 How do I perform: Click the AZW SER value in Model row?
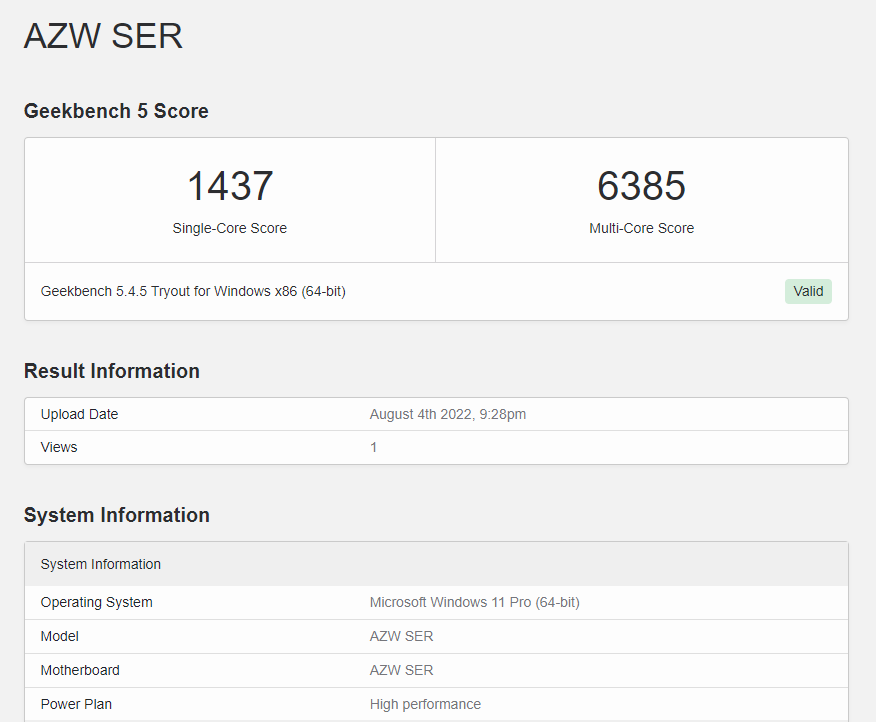[402, 636]
